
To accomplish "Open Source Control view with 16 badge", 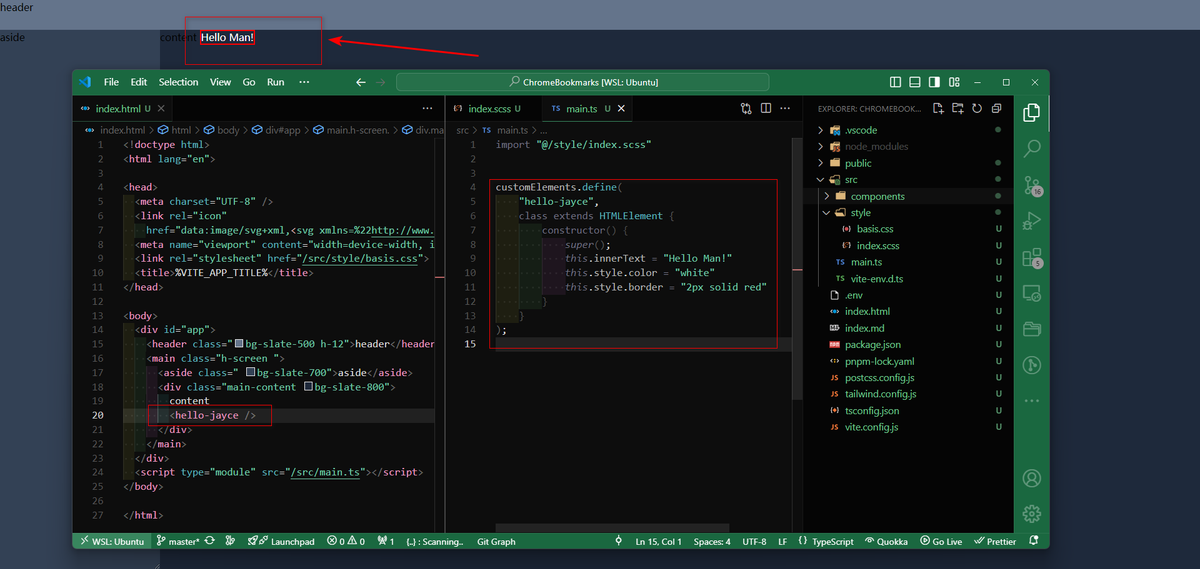I will pos(1033,186).
